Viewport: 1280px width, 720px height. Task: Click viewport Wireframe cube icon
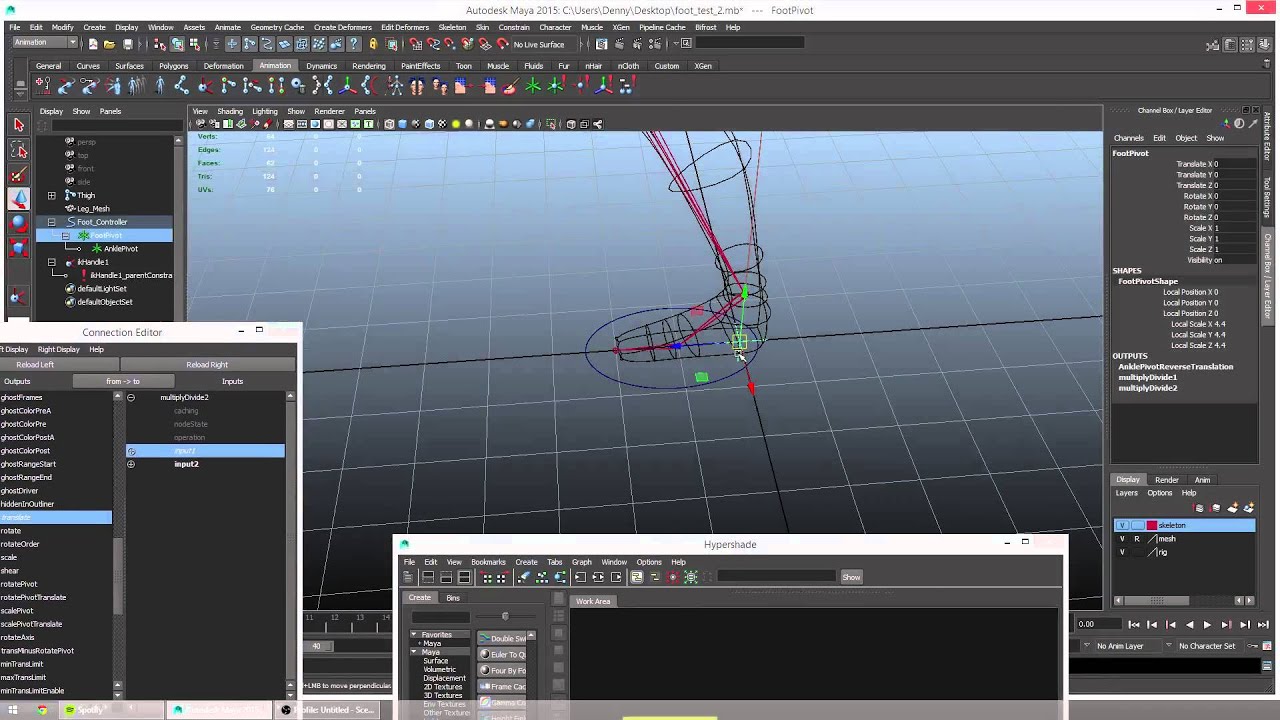pos(389,124)
